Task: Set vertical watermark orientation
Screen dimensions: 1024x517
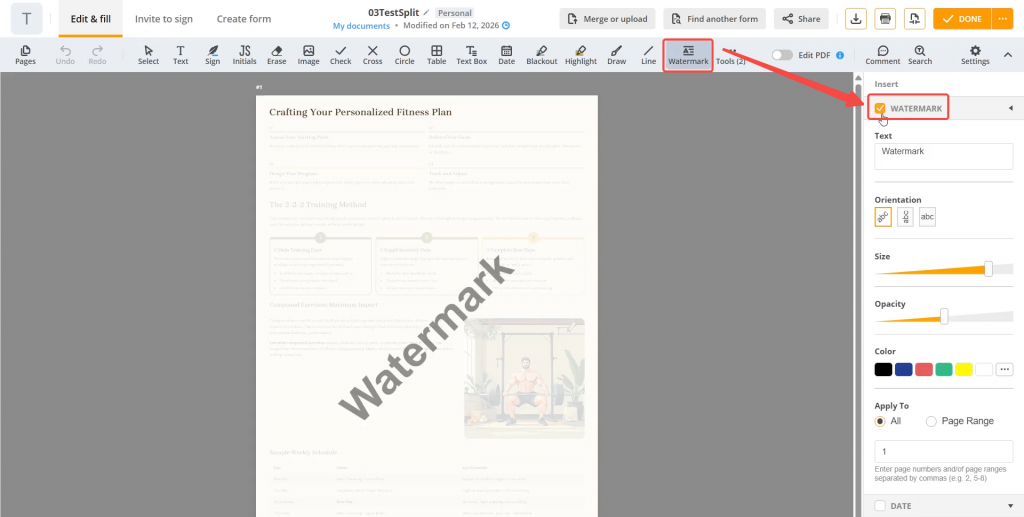Action: tap(905, 217)
